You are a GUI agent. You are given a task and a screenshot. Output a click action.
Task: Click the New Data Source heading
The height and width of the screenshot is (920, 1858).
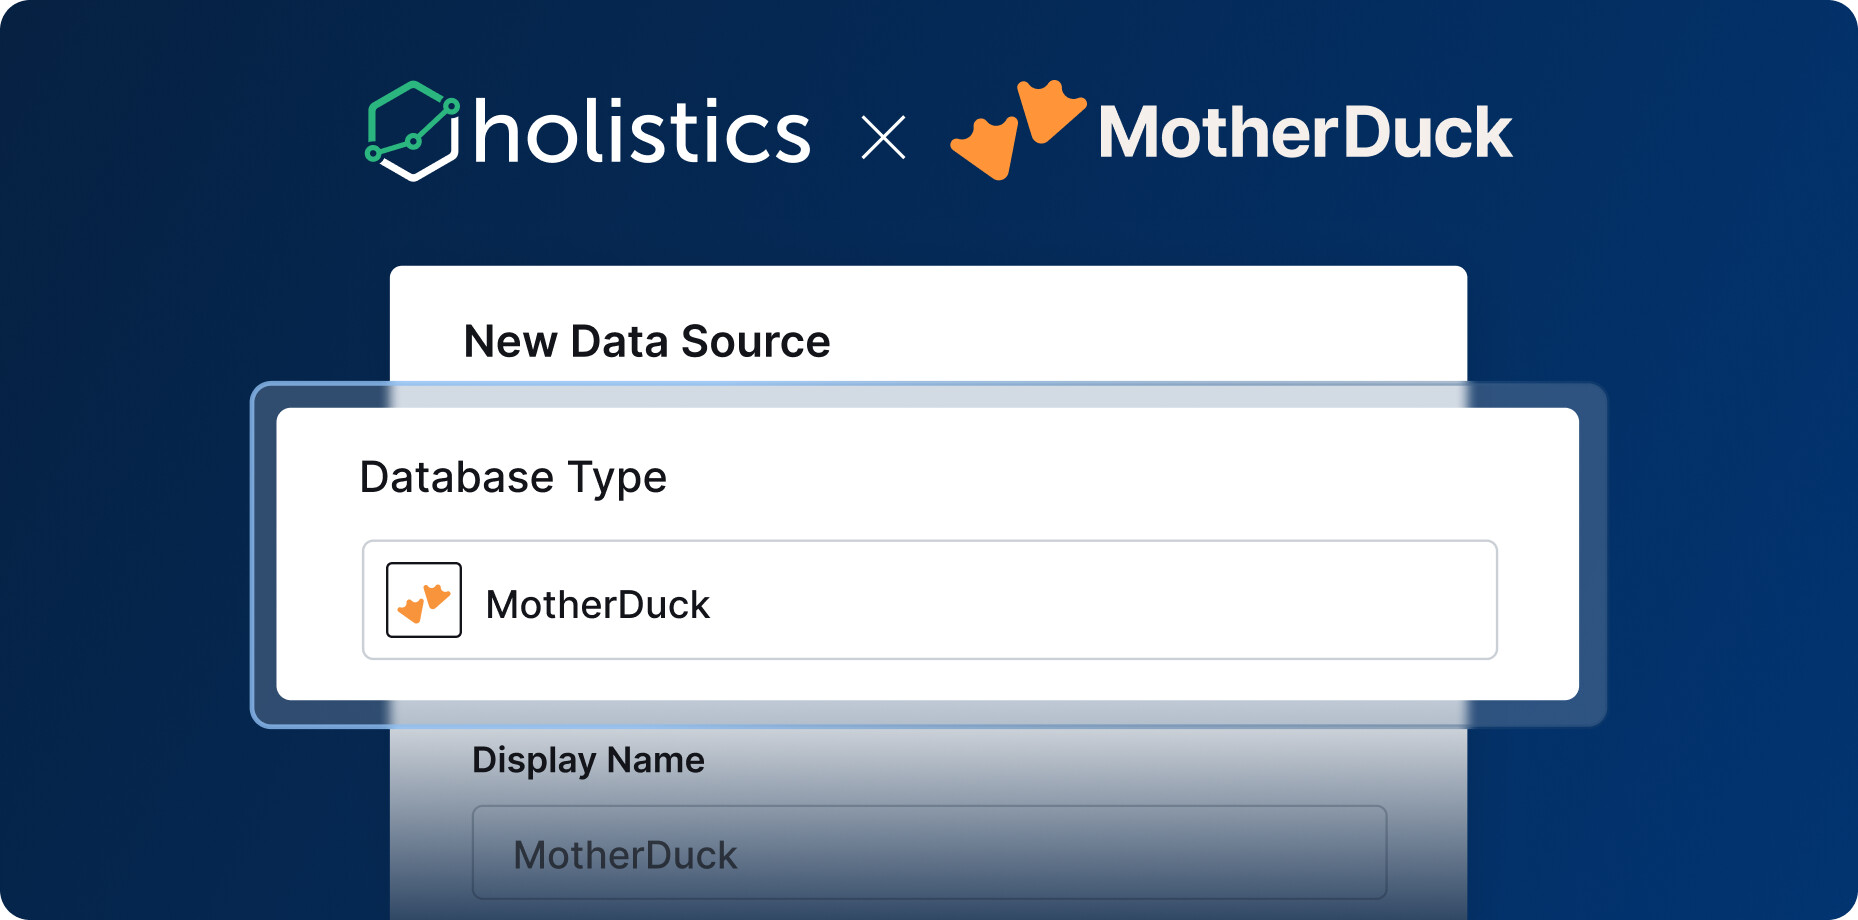tap(647, 341)
